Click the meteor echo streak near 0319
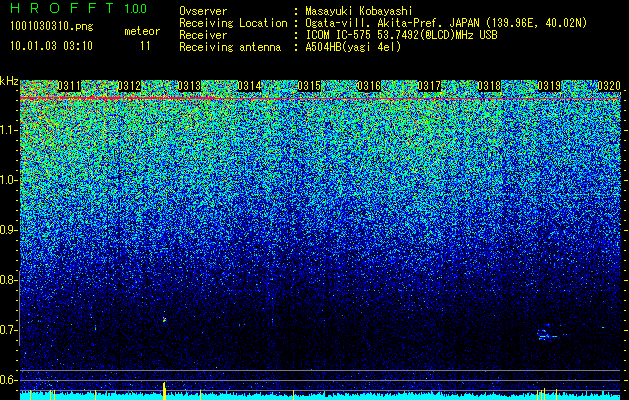Screen dimensions: 629x400 548,334
